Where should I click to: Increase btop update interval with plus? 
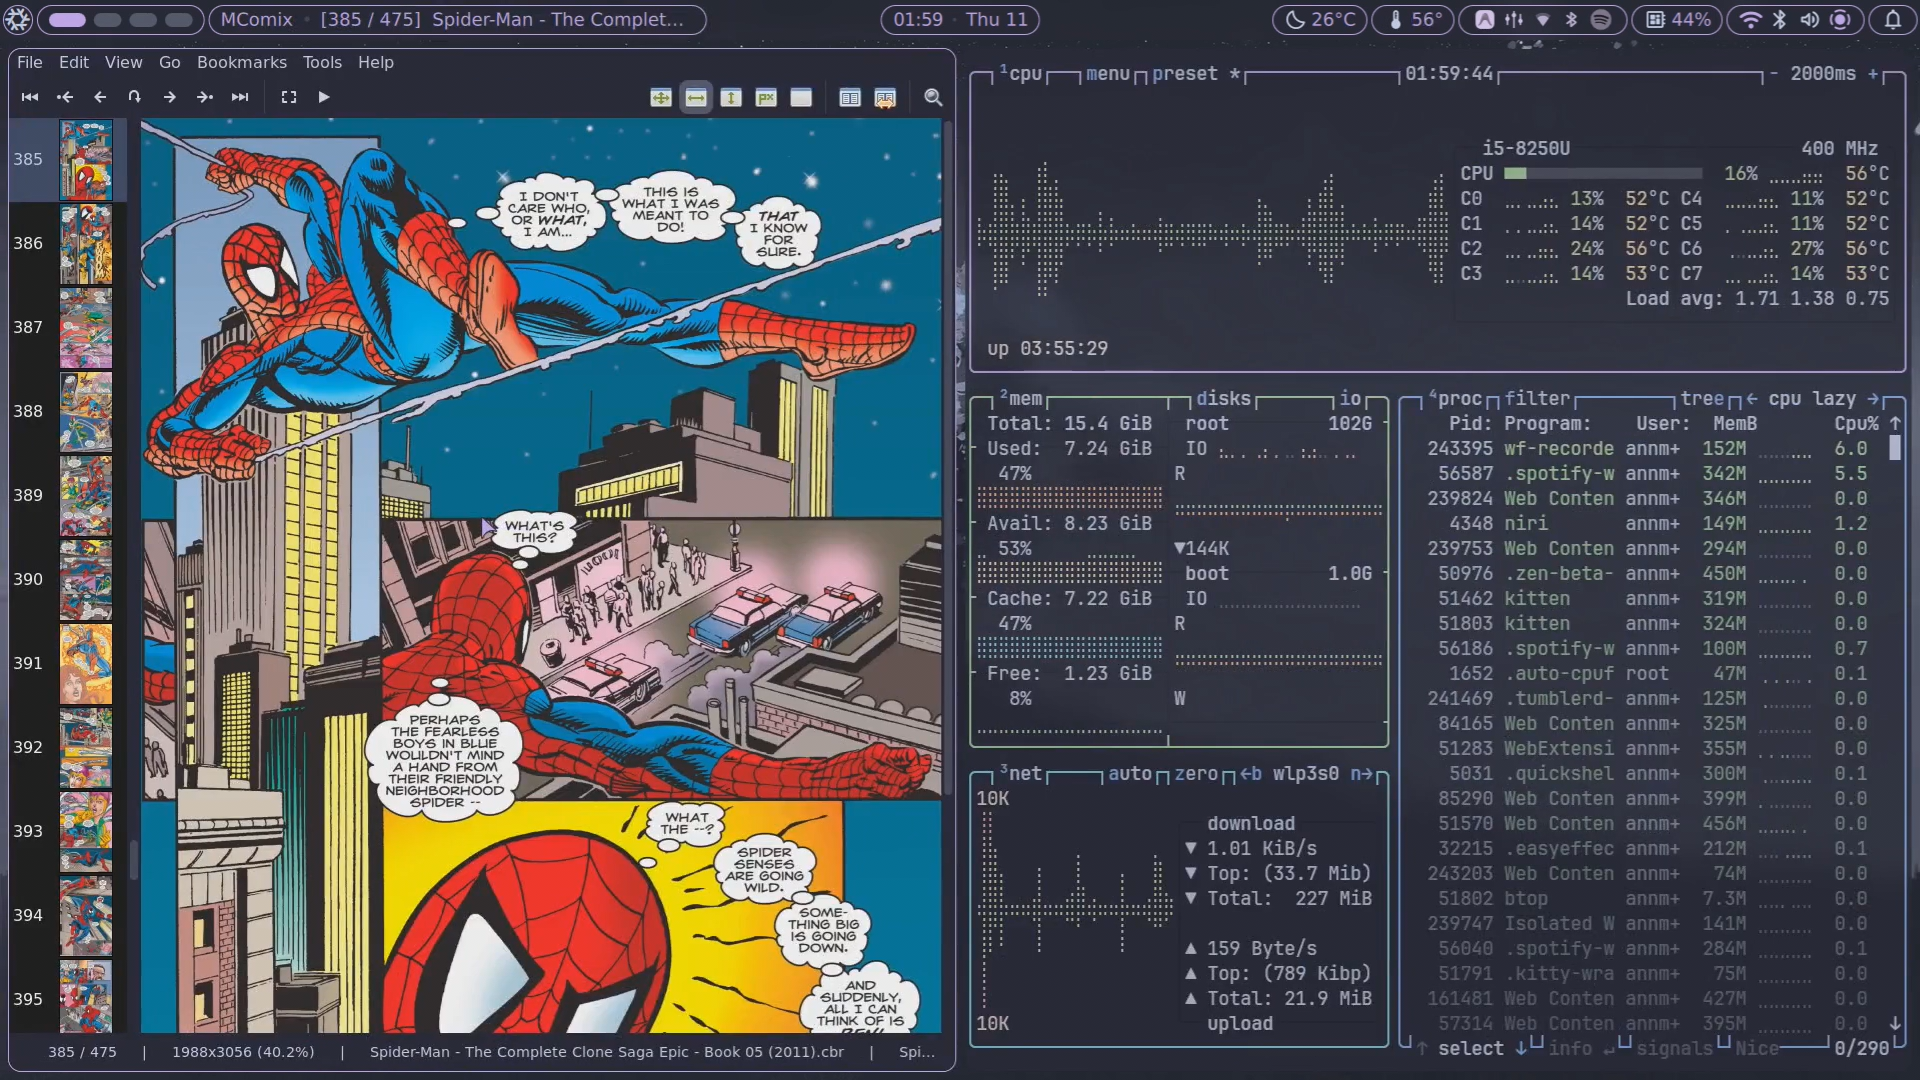coord(1873,74)
